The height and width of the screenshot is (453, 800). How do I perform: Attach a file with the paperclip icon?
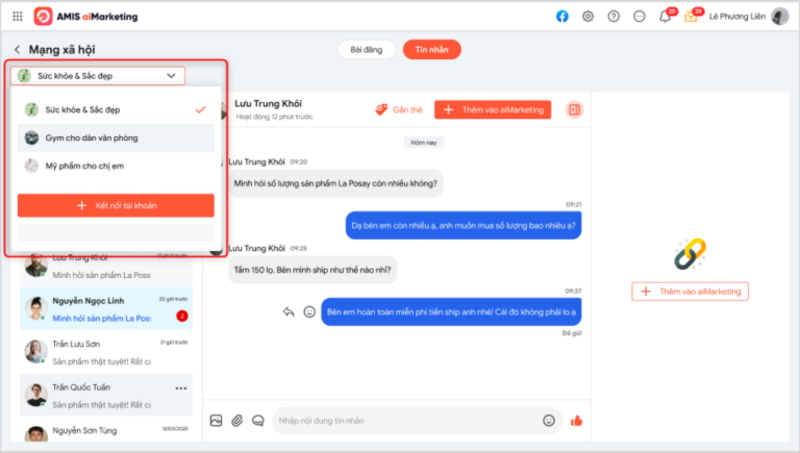click(x=237, y=421)
